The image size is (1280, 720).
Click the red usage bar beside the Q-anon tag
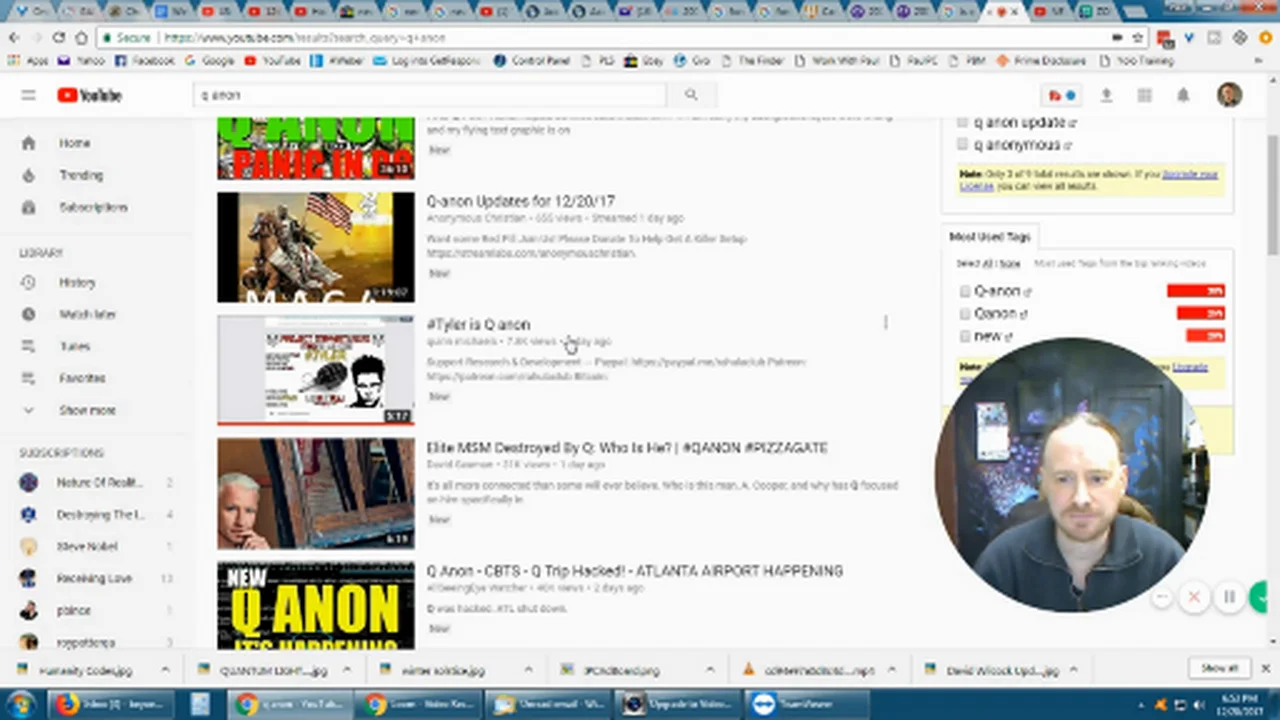coord(1195,291)
